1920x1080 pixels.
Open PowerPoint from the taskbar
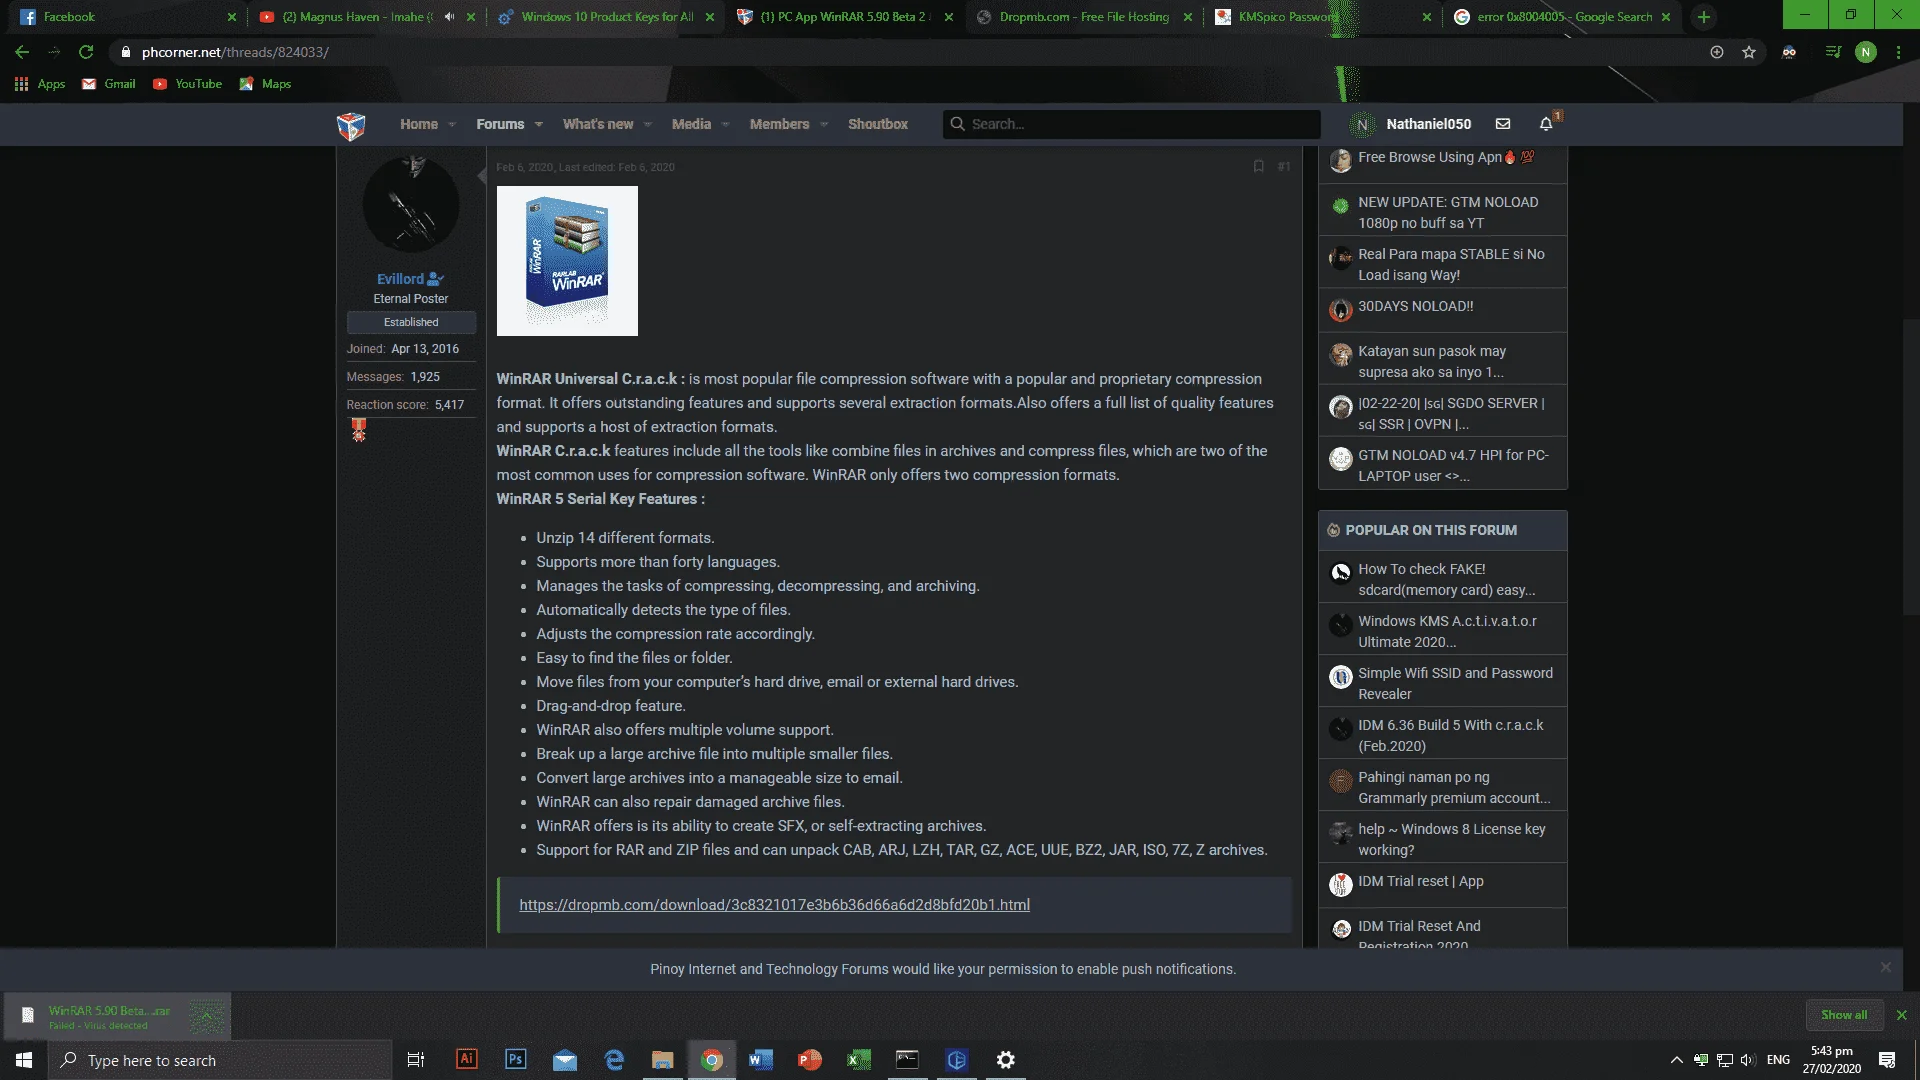tap(809, 1060)
